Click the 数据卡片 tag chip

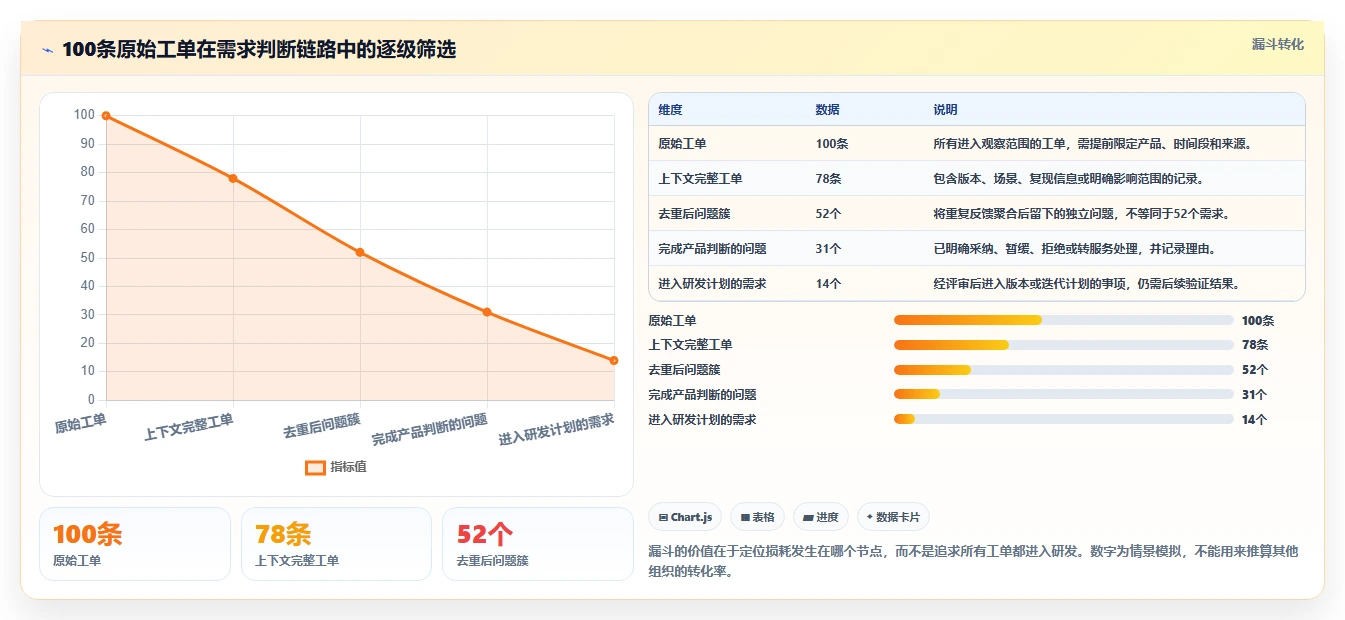point(893,517)
